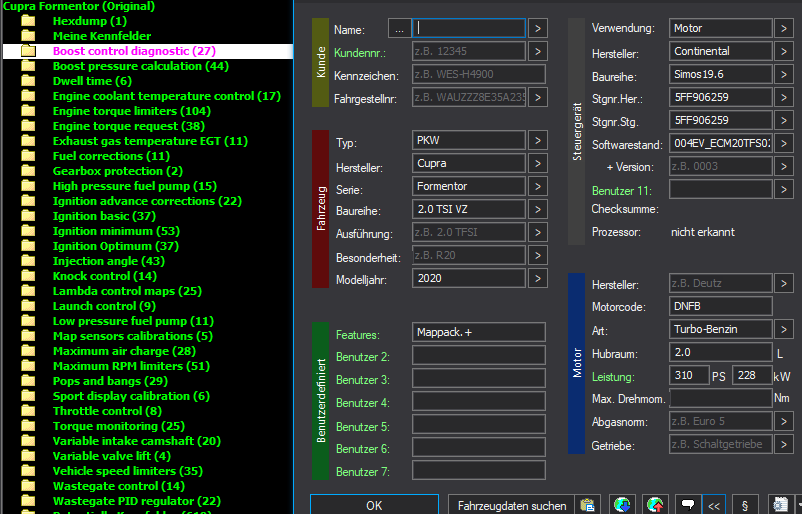
Task: Open arrow list for Serie Formentor
Action: click(x=538, y=186)
